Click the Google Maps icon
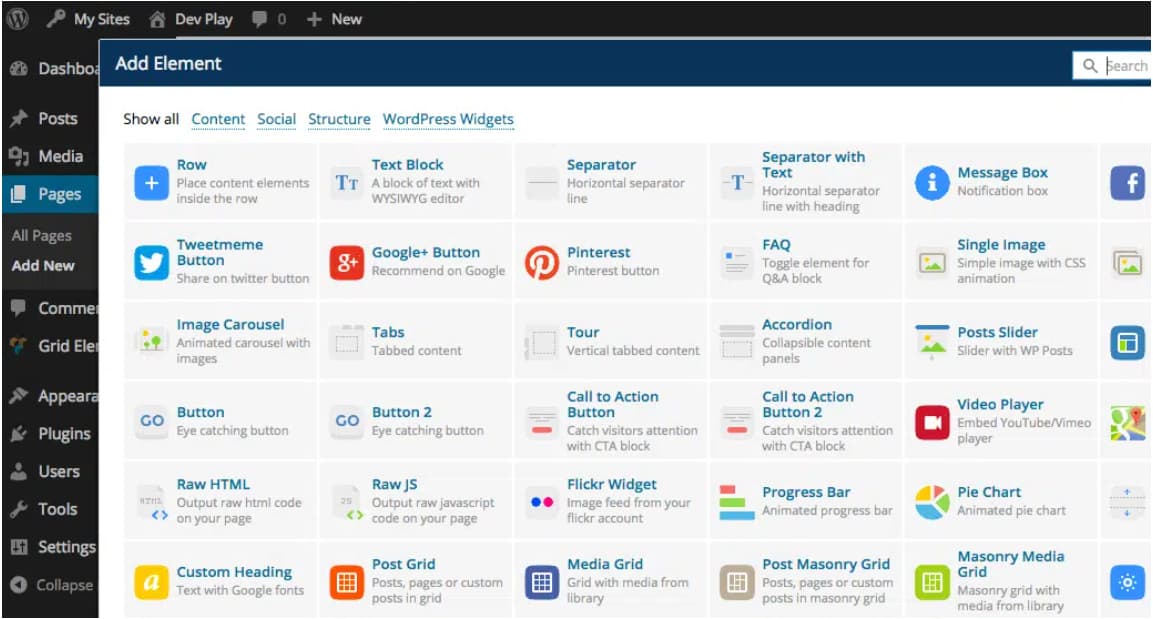Image resolution: width=1153 pixels, height=619 pixels. [x=1127, y=422]
